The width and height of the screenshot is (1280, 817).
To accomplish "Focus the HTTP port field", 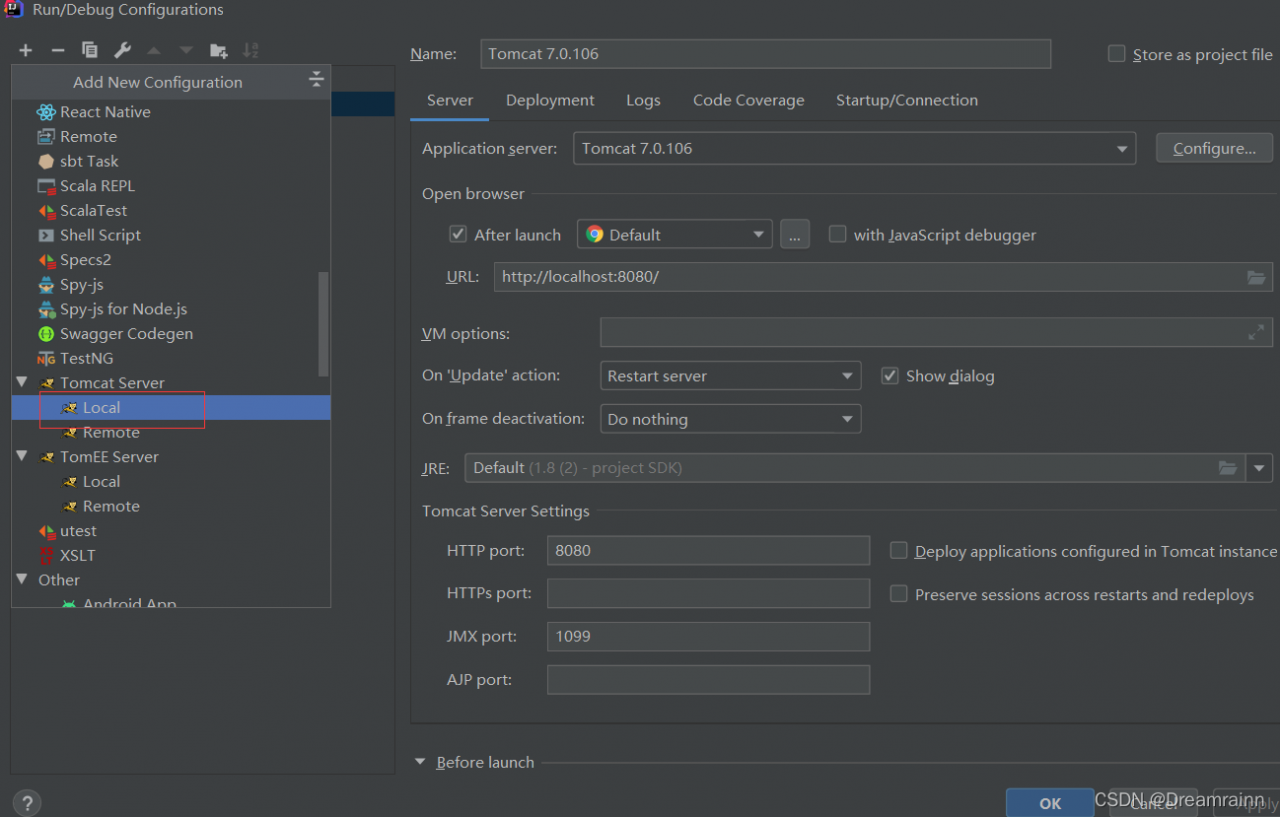I will tap(708, 550).
